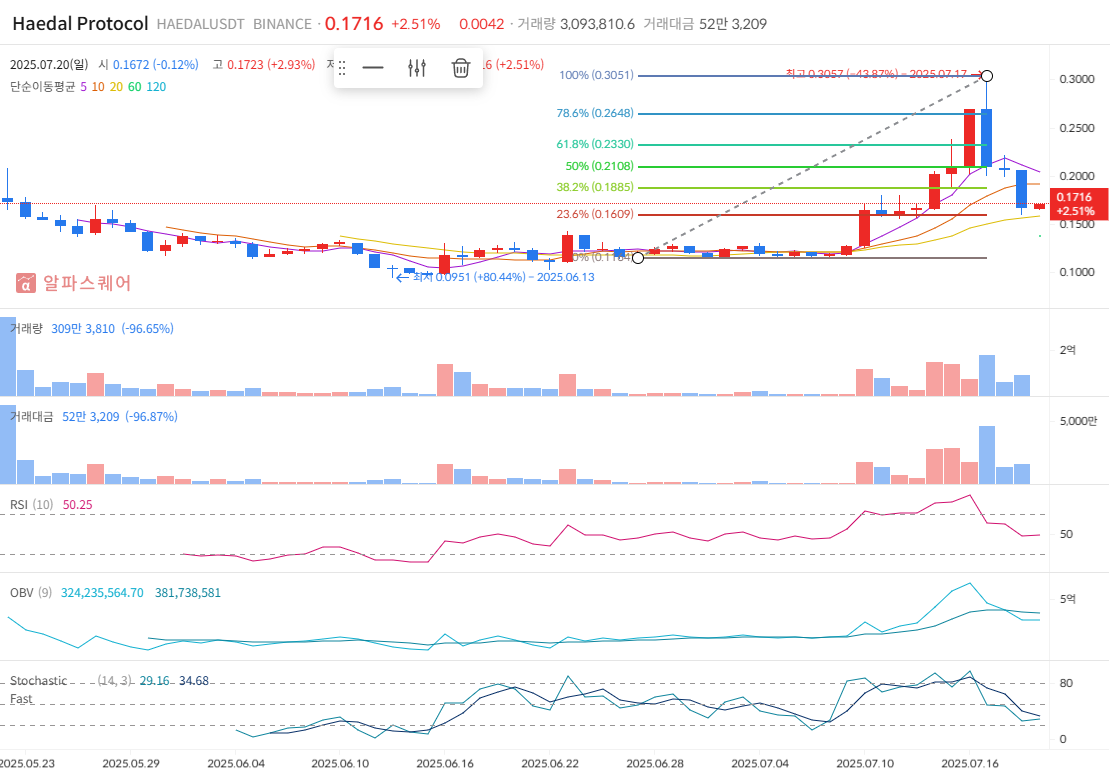The height and width of the screenshot is (778, 1110).
Task: Click the 100% (0.3051) Fibonacci label
Action: [x=596, y=75]
